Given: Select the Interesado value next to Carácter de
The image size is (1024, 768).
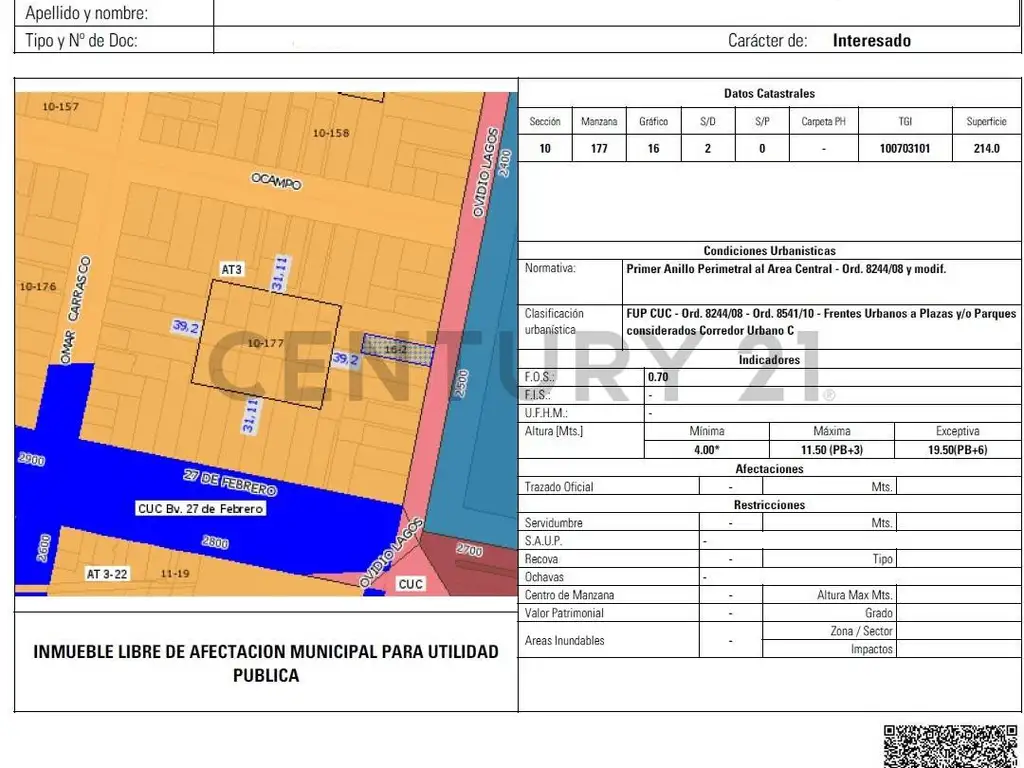Looking at the screenshot, I should point(871,41).
